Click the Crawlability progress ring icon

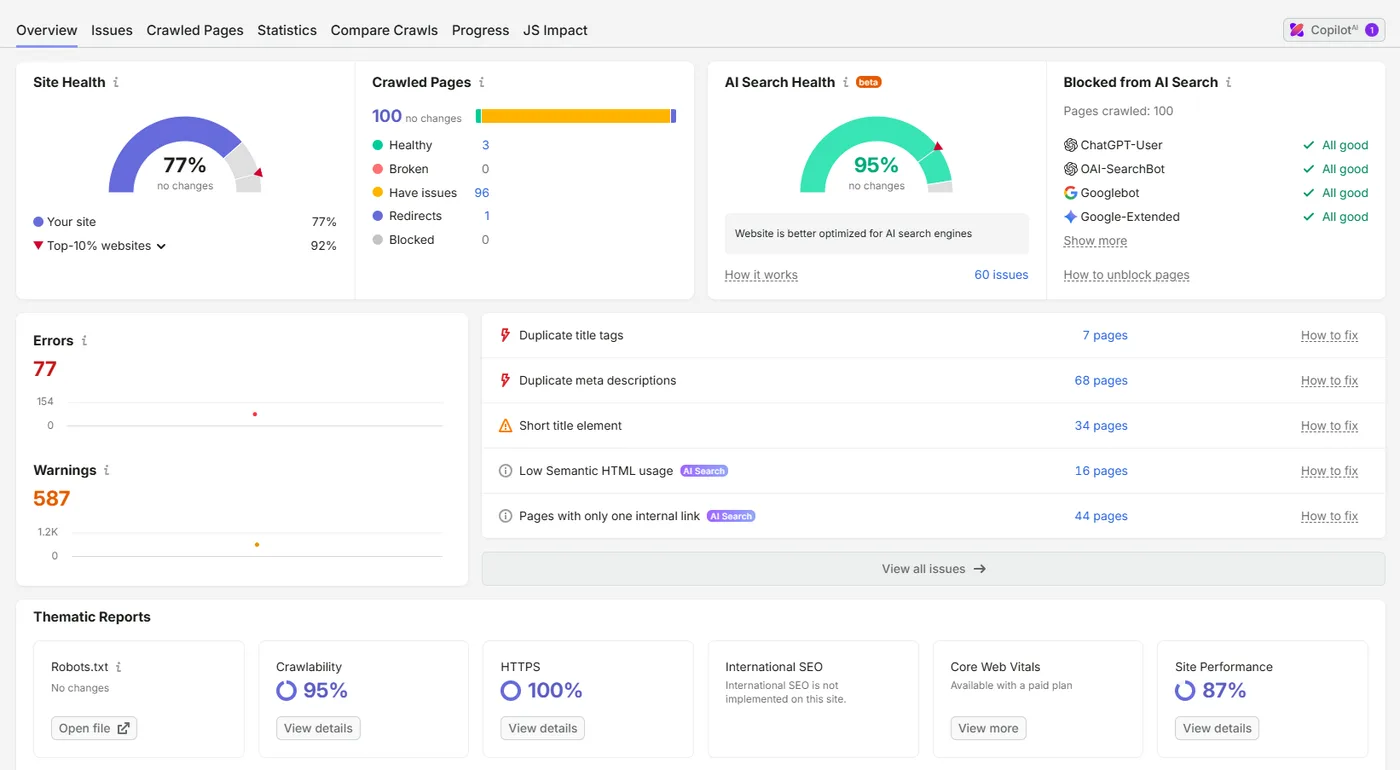[x=286, y=690]
